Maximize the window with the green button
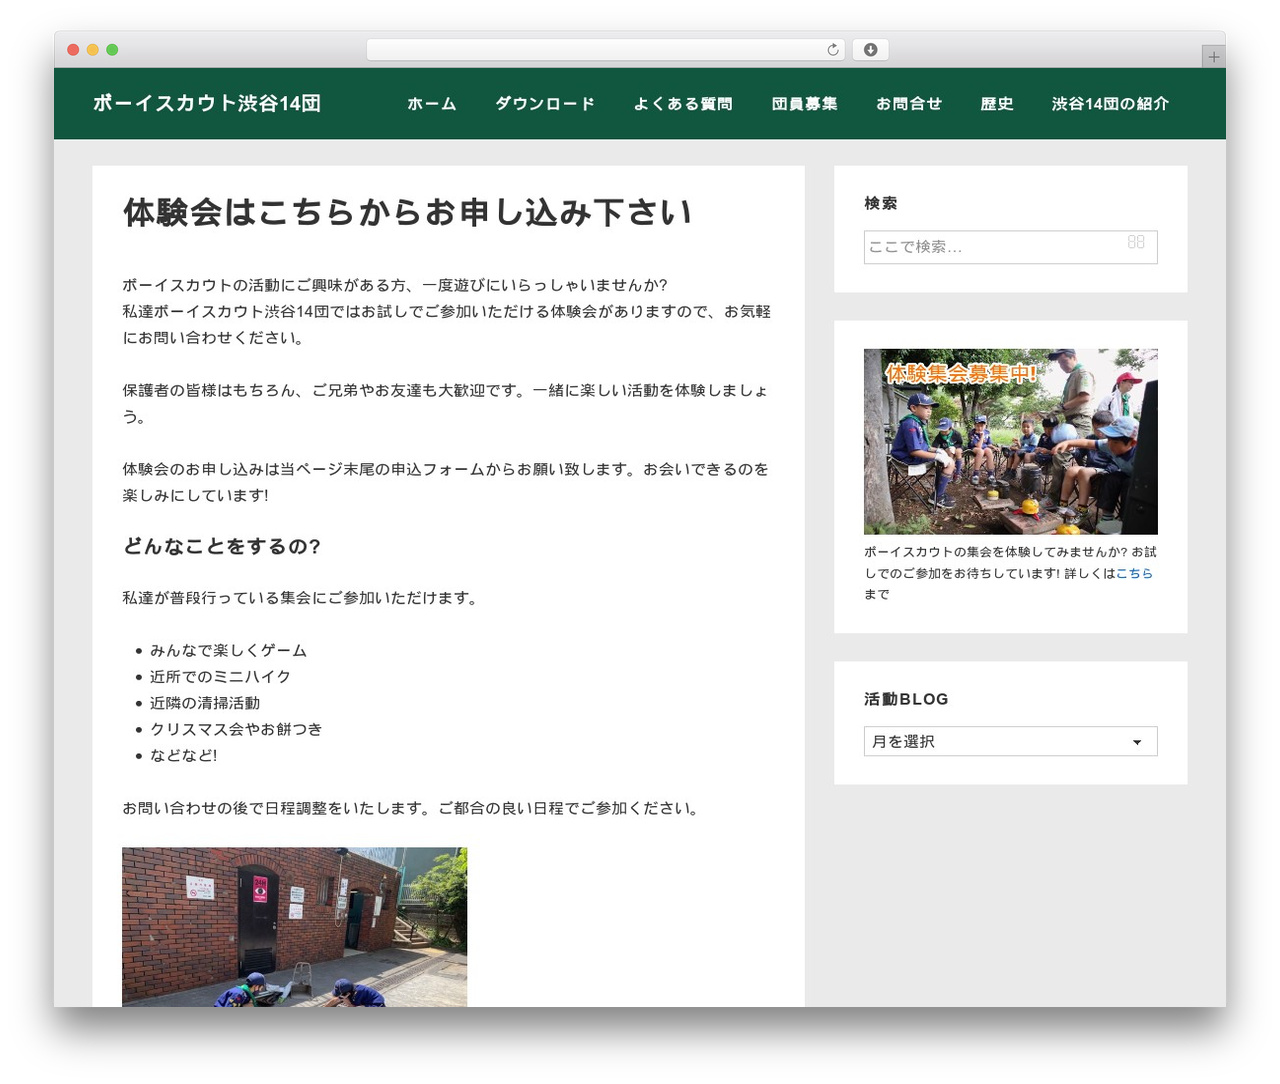Image resolution: width=1280 pixels, height=1084 pixels. [112, 50]
